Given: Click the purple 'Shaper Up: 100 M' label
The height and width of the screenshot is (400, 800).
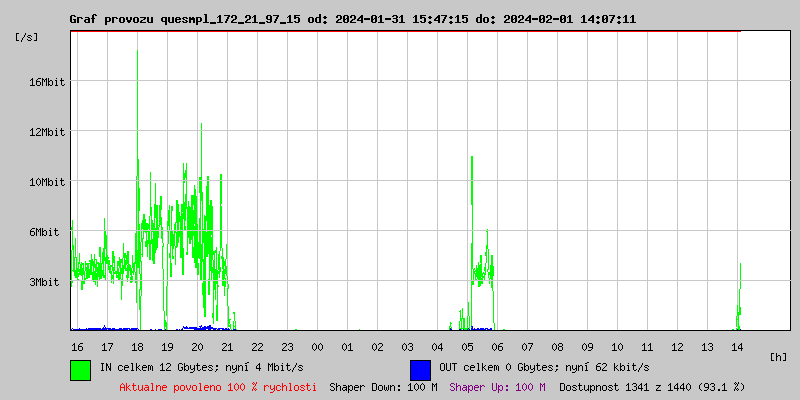Looking at the screenshot, I should point(497,387).
